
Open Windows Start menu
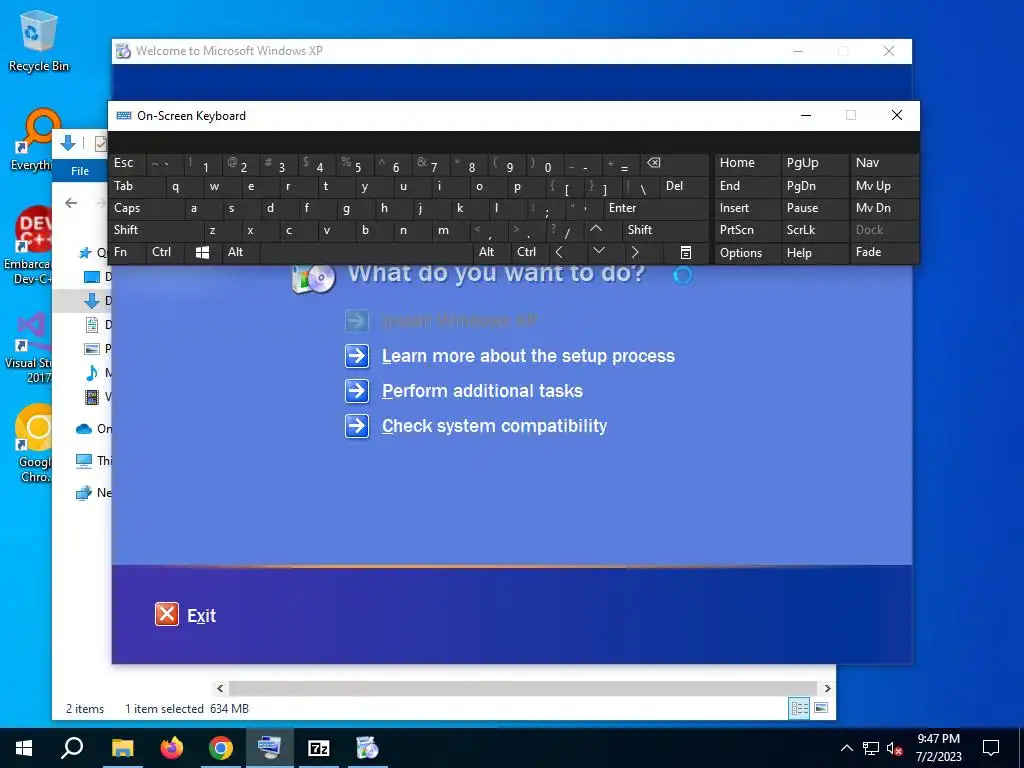[x=24, y=748]
